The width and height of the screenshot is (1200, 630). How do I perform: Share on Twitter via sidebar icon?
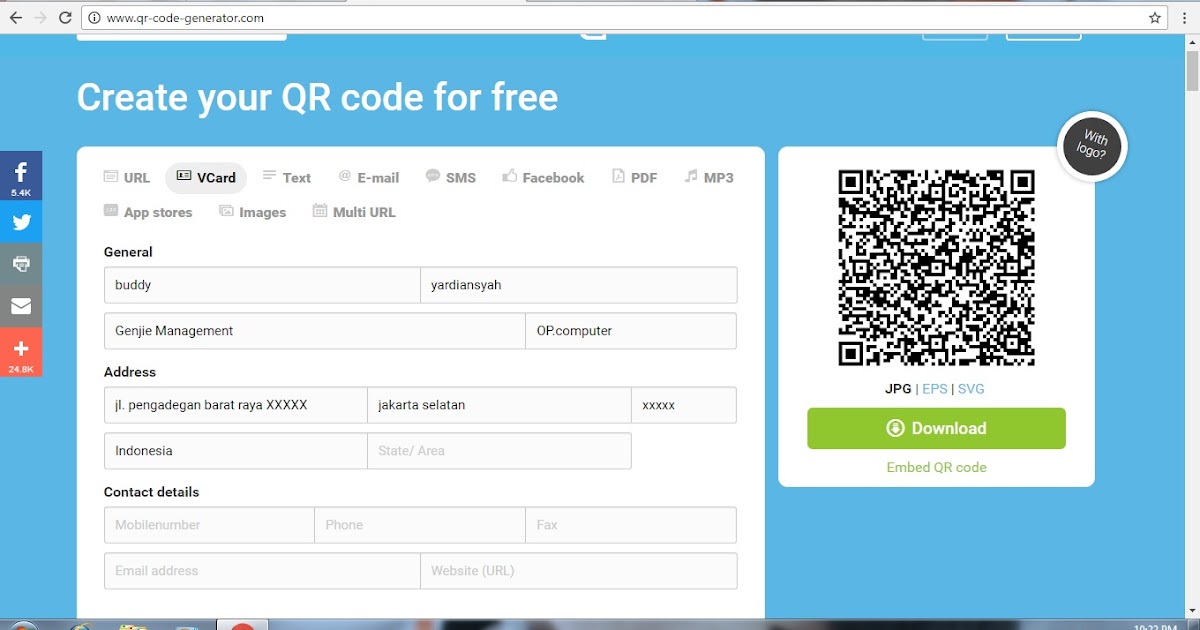click(21, 222)
